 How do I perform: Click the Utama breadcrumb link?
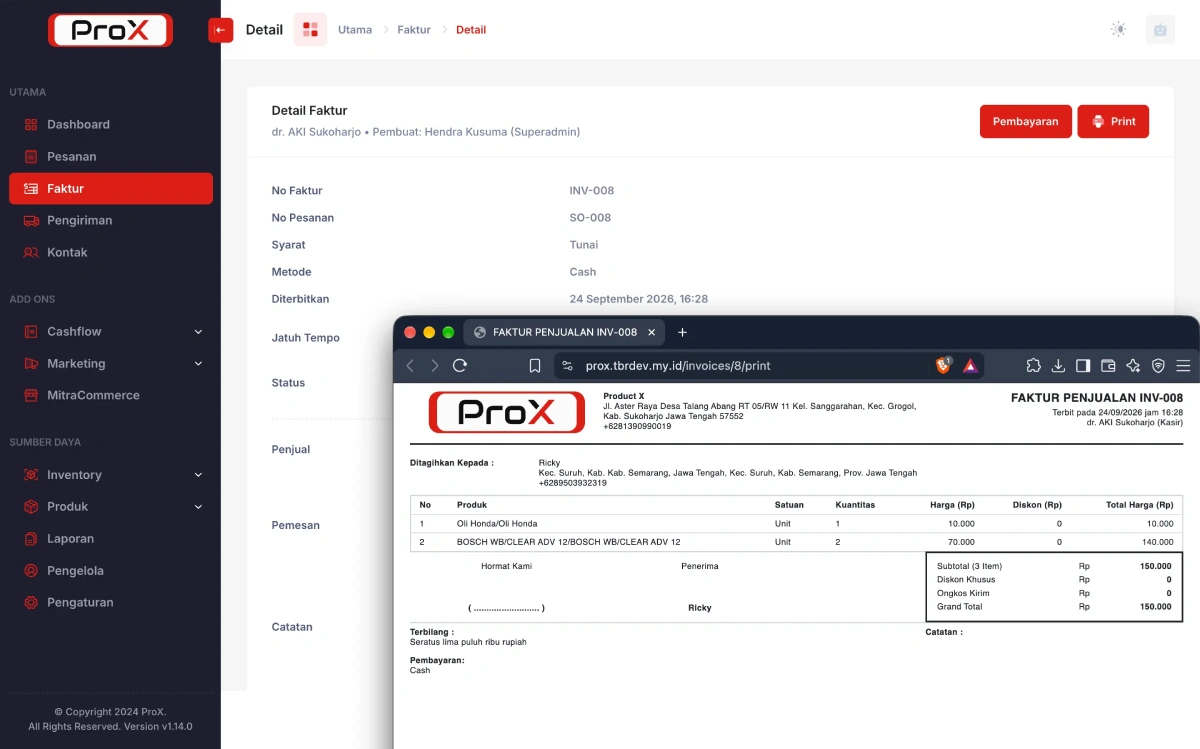(x=355, y=30)
